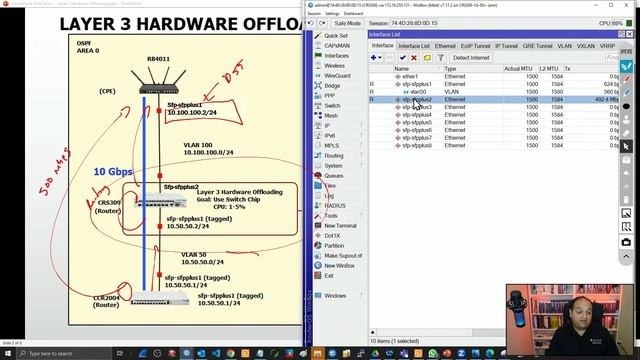Select the sfp-sfpplus1 interface row
The width and height of the screenshot is (640, 360).
[x=493, y=84]
